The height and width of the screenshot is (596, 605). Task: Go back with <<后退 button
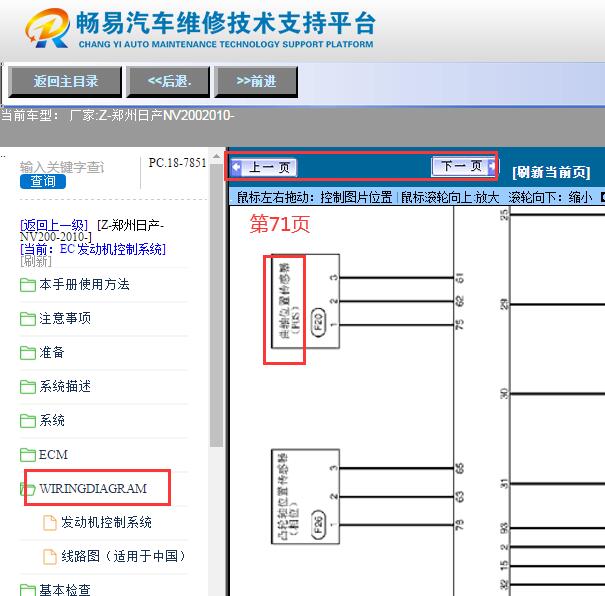tap(169, 81)
